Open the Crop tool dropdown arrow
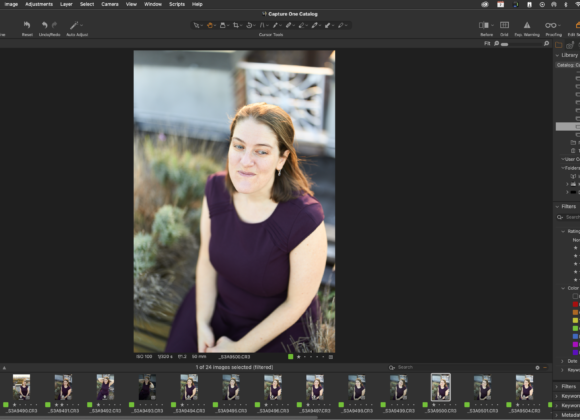Screen dimensions: 580x420 [241, 26]
